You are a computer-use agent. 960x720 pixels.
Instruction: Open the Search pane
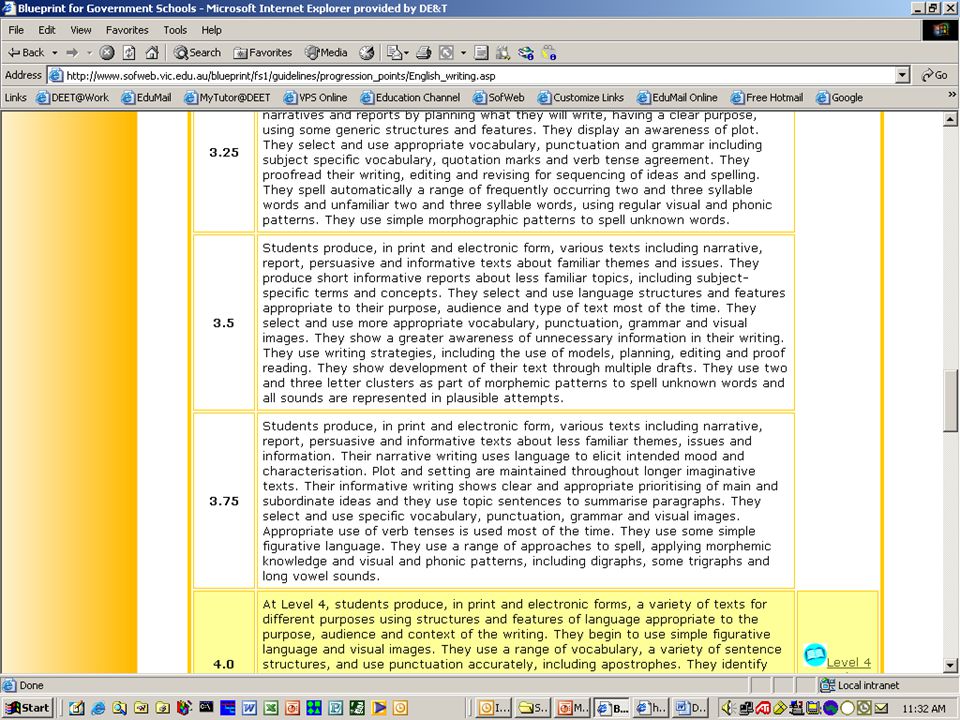point(197,53)
